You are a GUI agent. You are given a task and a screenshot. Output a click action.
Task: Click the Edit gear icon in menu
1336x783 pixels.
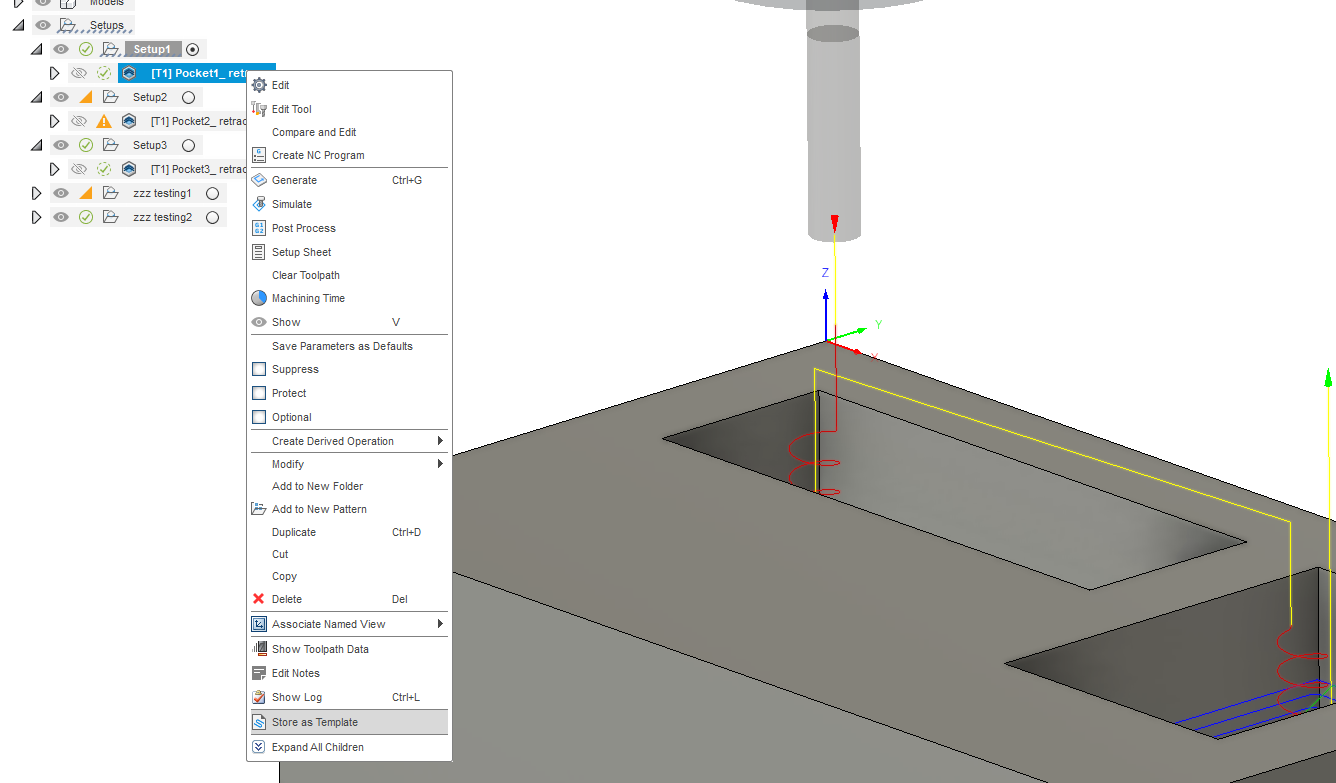pos(260,85)
